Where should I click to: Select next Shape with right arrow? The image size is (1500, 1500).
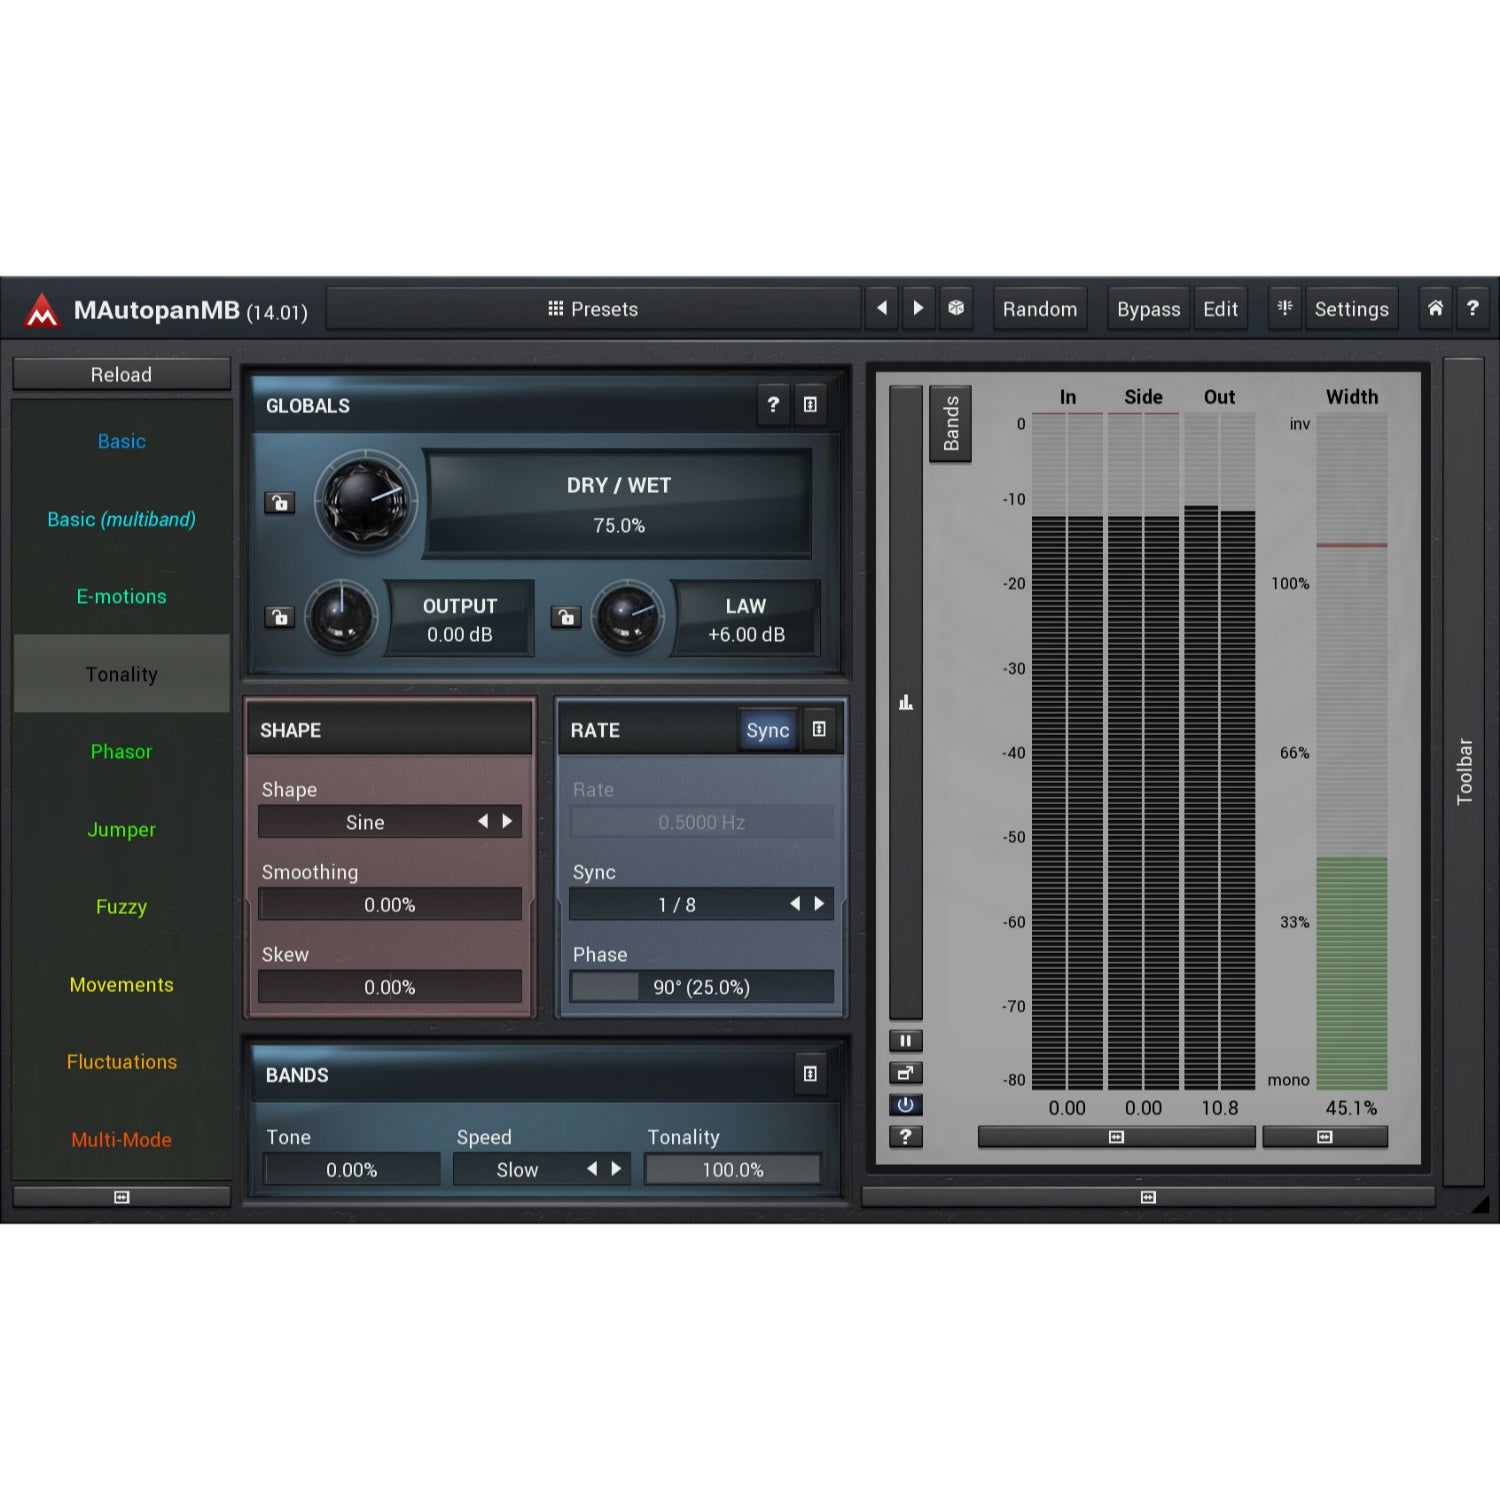508,821
